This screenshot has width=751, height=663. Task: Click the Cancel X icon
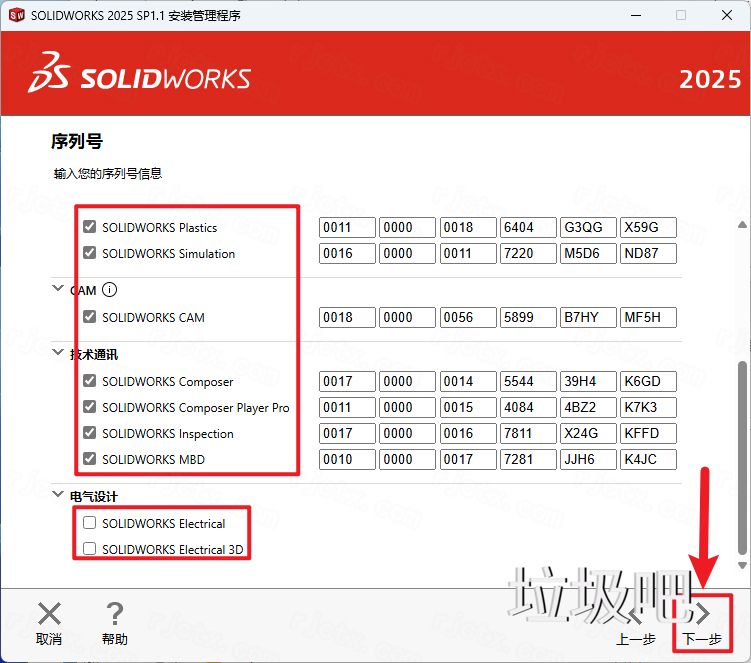49,614
